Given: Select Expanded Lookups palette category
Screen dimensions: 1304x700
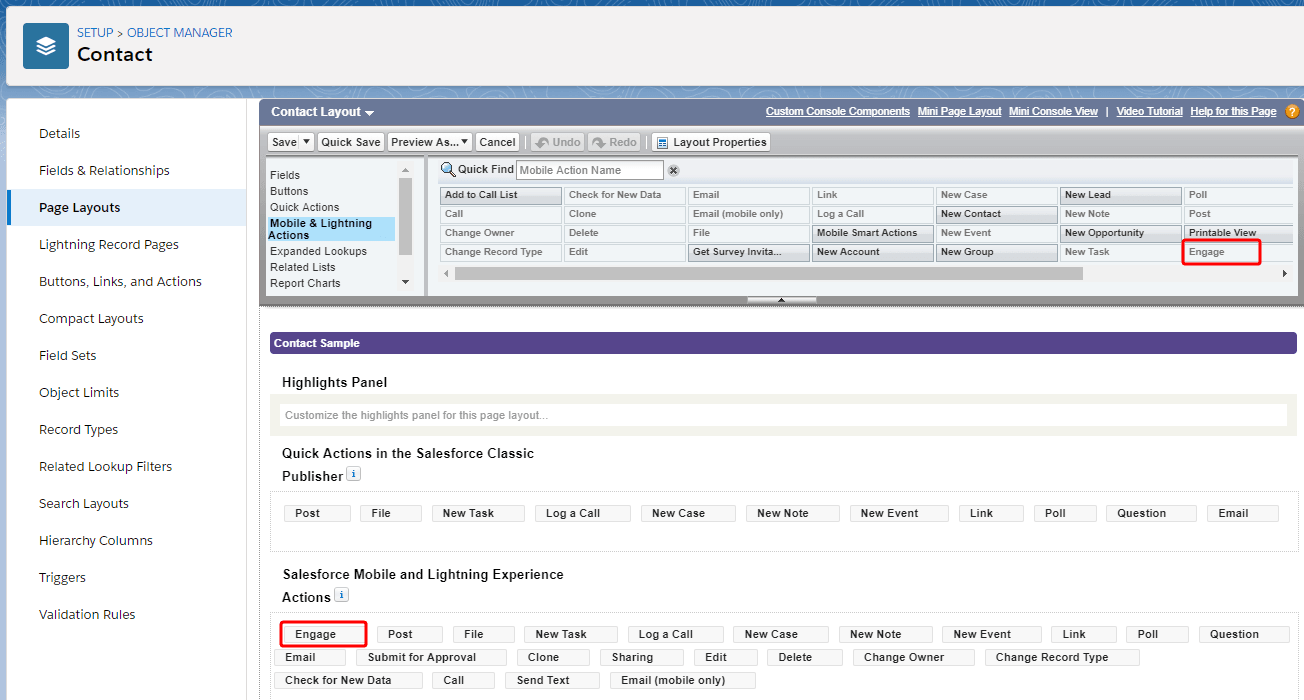Looking at the screenshot, I should point(318,251).
